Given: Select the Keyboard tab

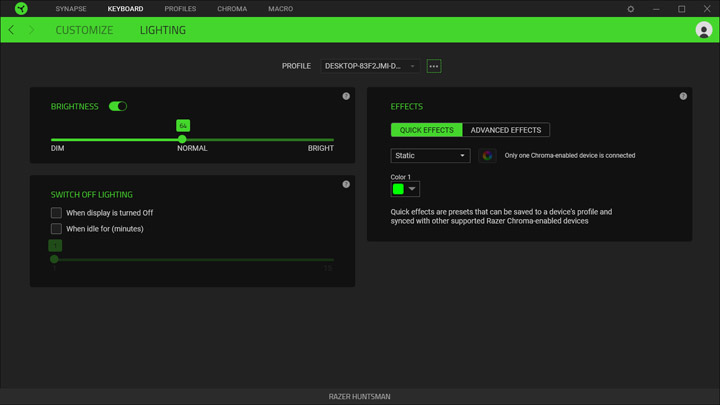Looking at the screenshot, I should click(x=125, y=9).
